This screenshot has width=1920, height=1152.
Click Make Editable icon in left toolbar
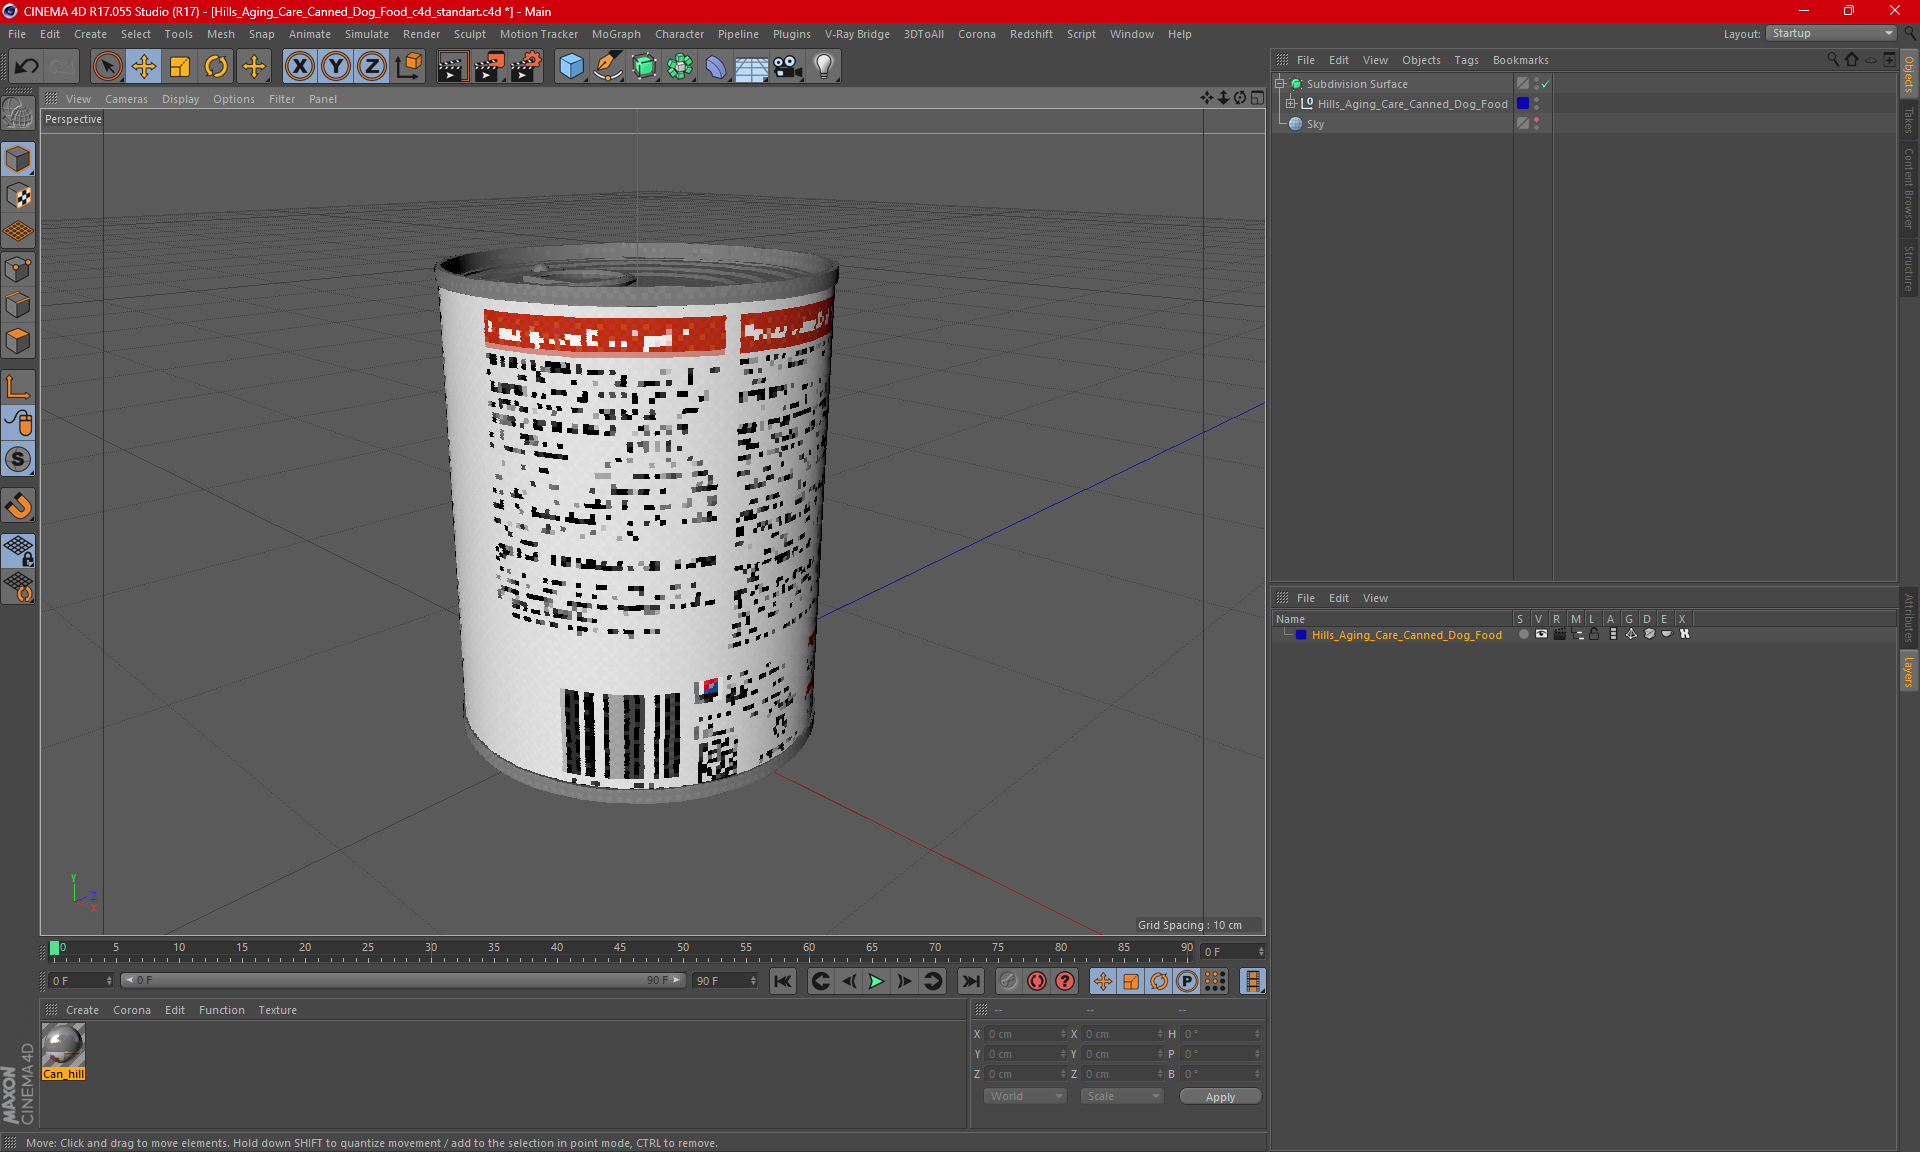pyautogui.click(x=18, y=114)
